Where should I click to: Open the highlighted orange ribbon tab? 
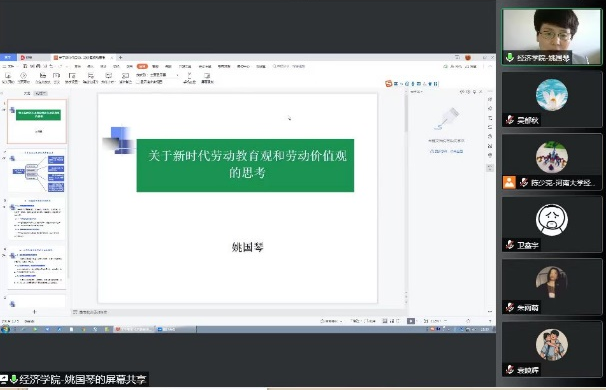[142, 66]
